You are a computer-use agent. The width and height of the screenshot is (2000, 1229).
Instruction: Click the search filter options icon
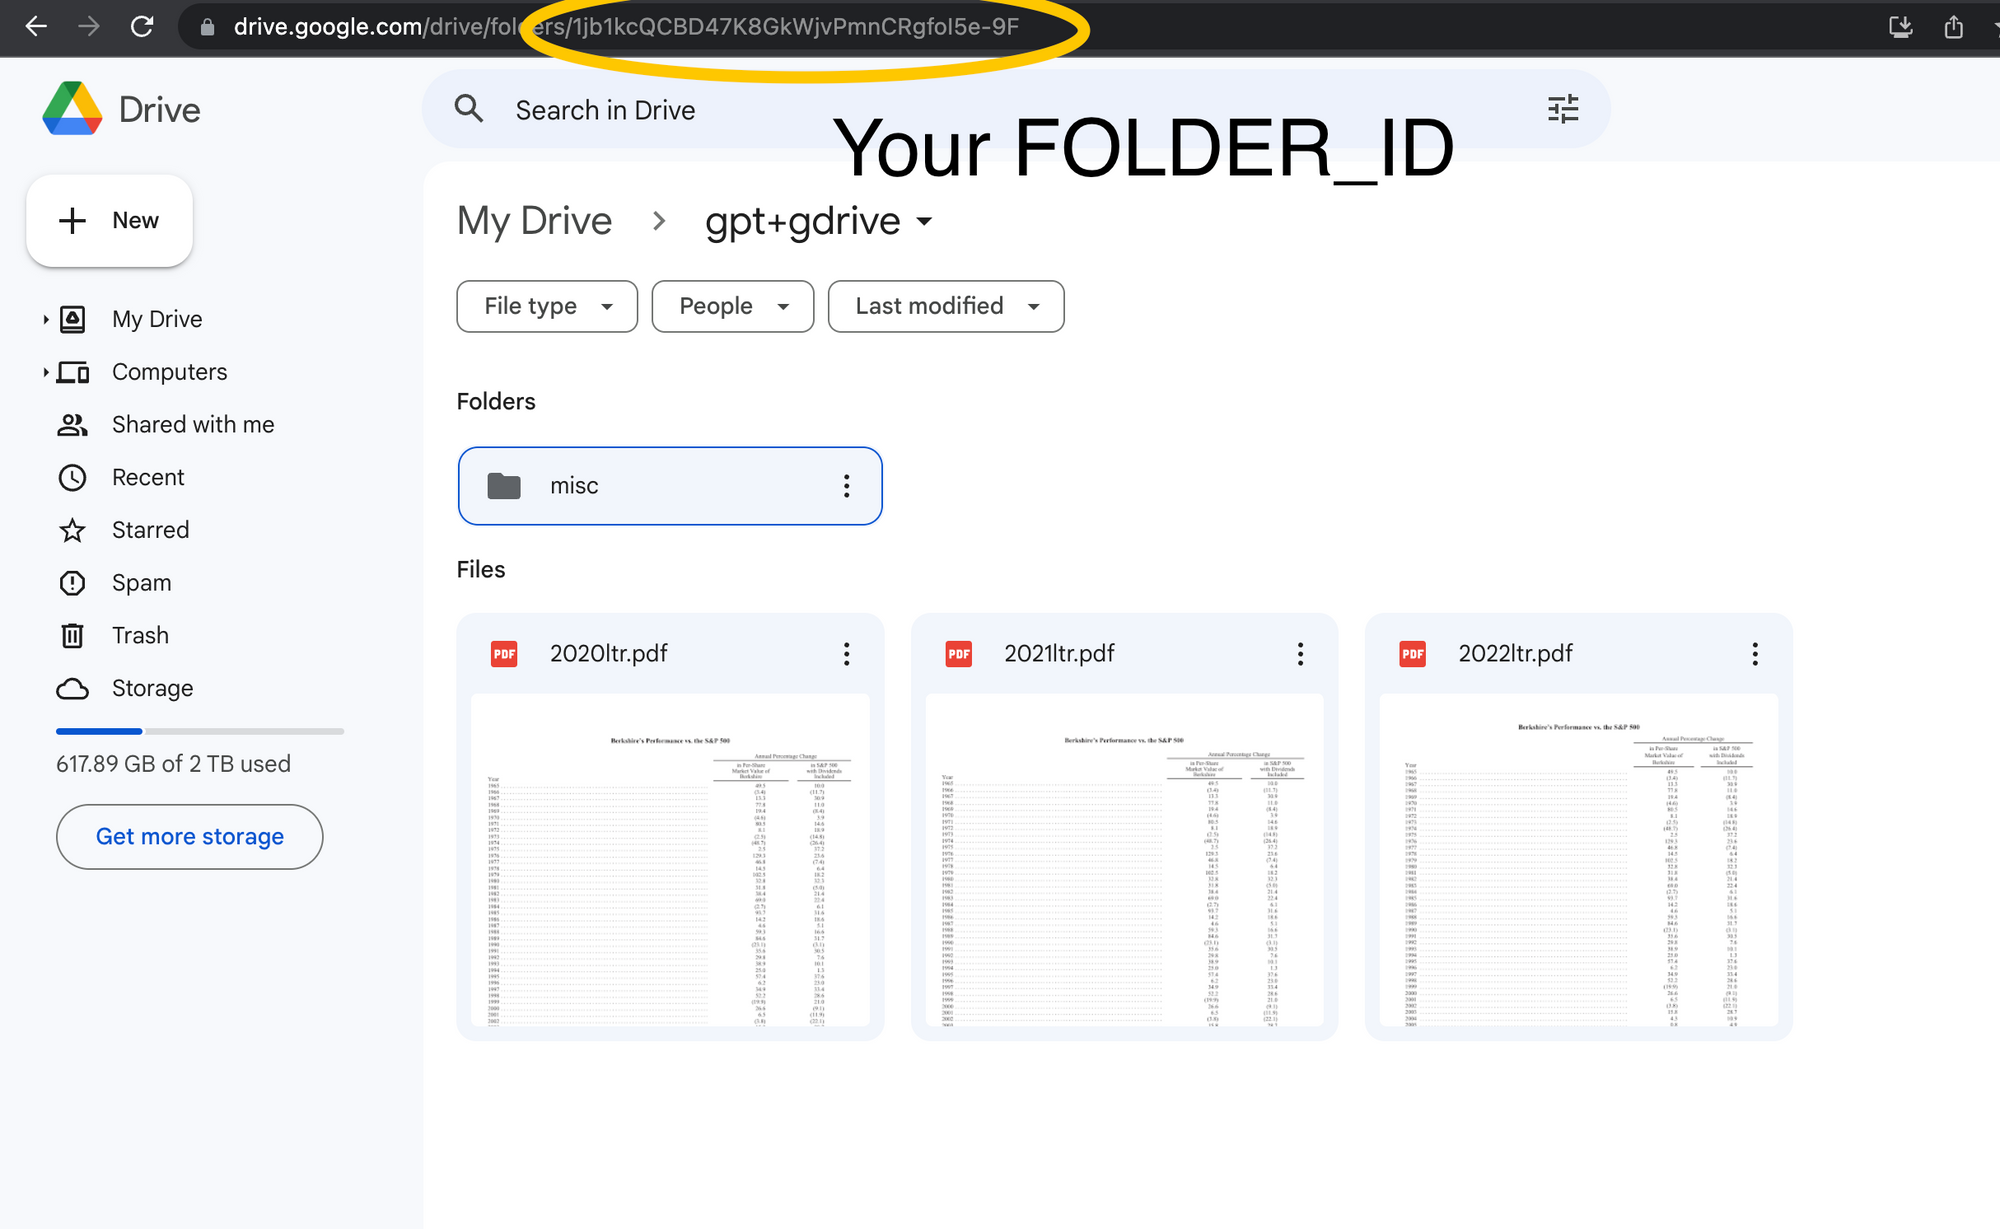(x=1562, y=109)
